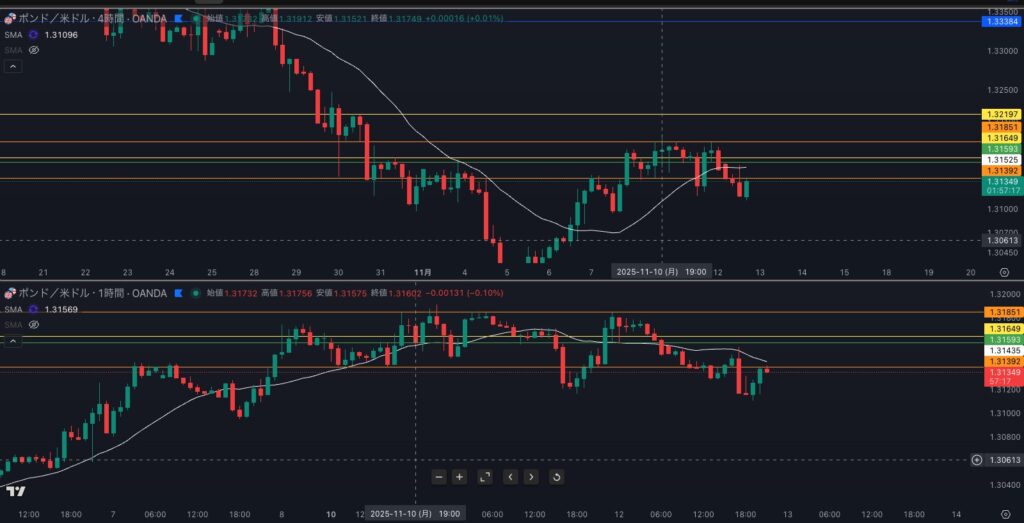Click the zoom in plus button
This screenshot has height=523, width=1024.
click(459, 477)
